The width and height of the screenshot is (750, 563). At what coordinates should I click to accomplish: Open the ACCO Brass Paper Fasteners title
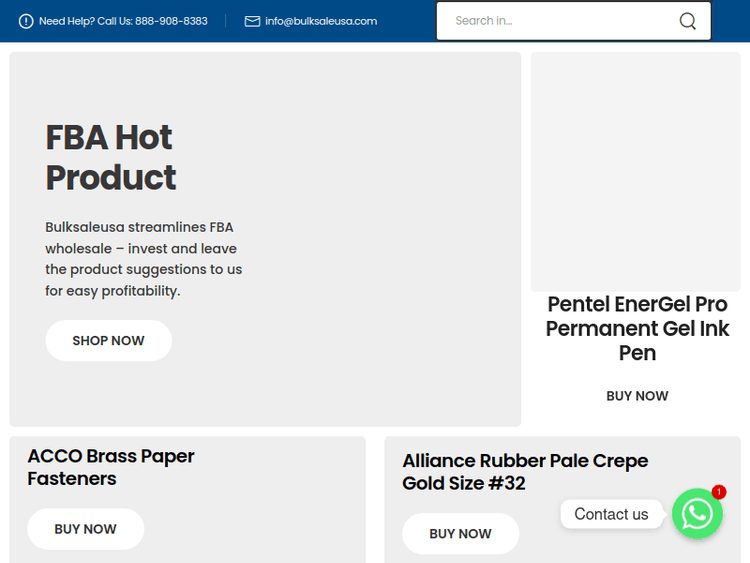click(x=111, y=467)
